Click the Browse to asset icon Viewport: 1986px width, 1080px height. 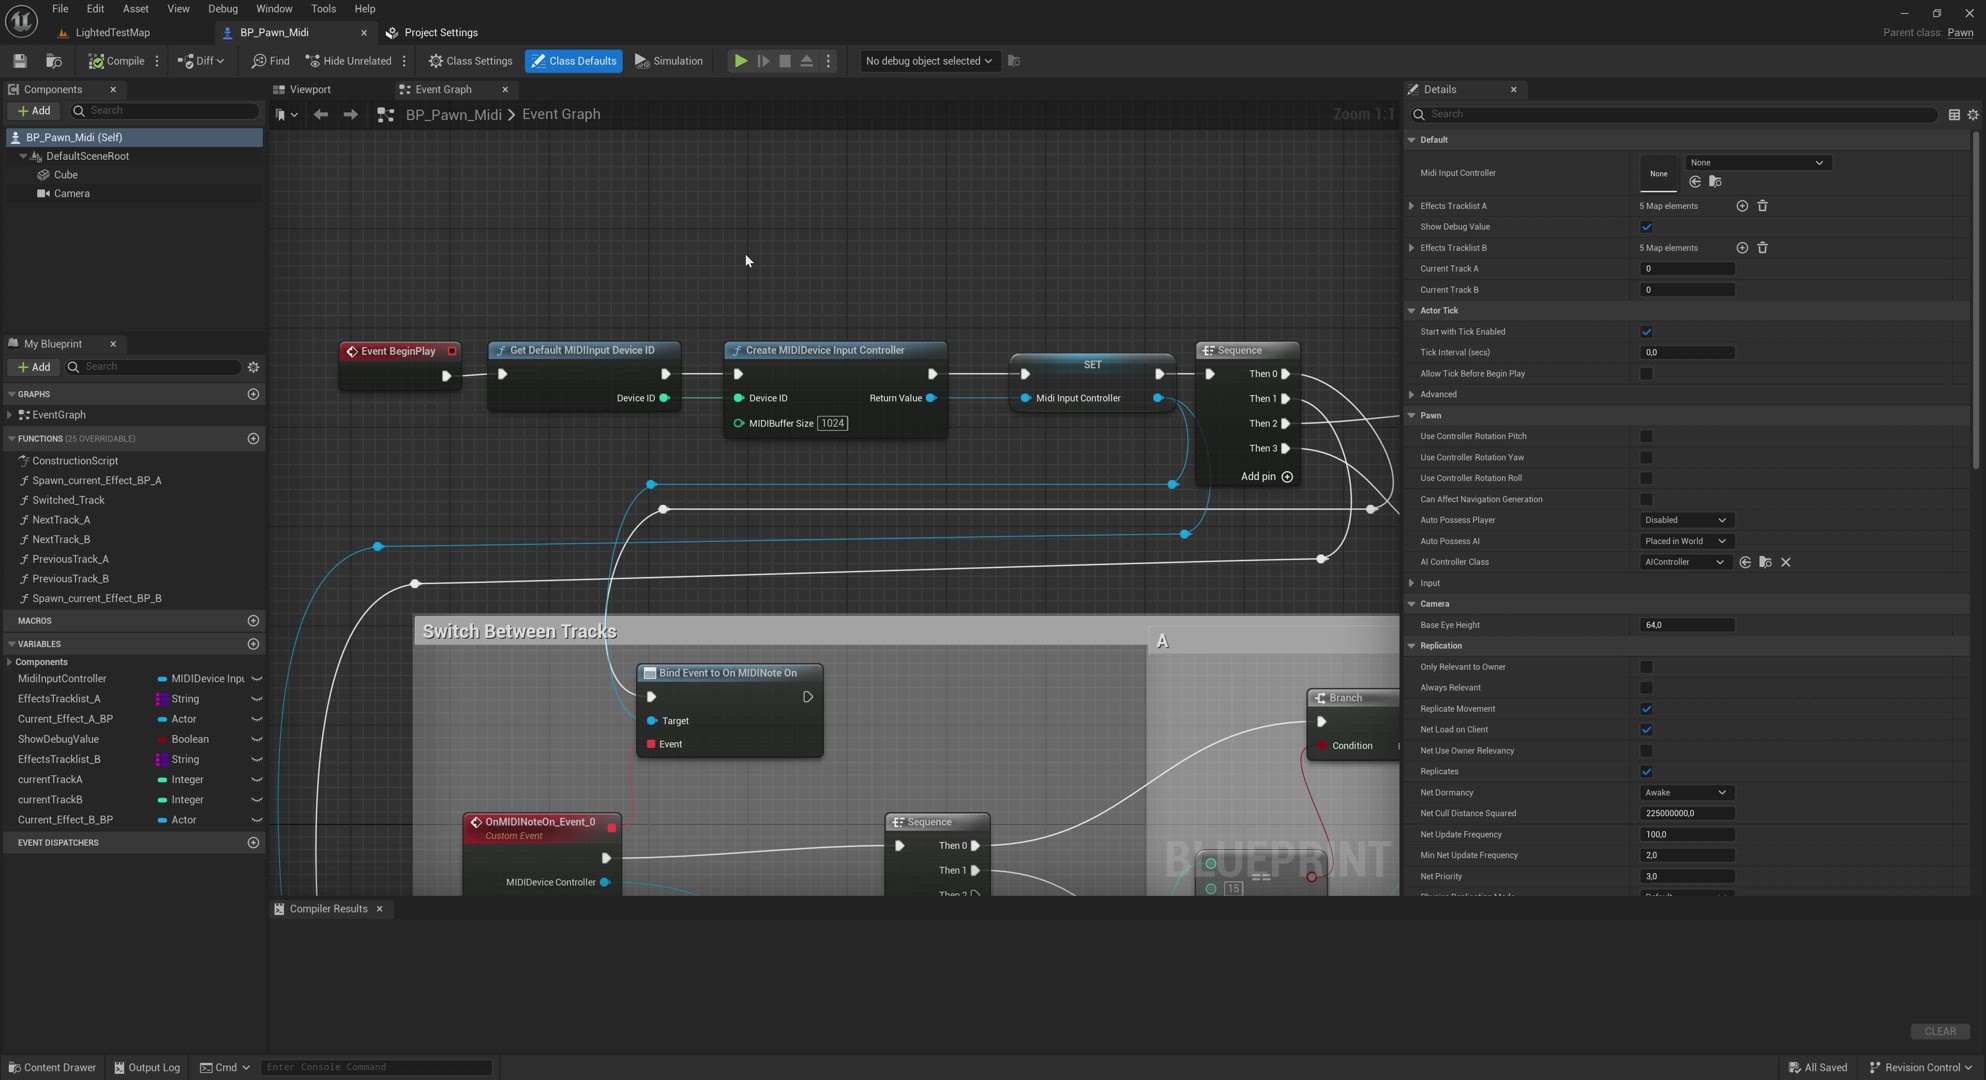(54, 61)
